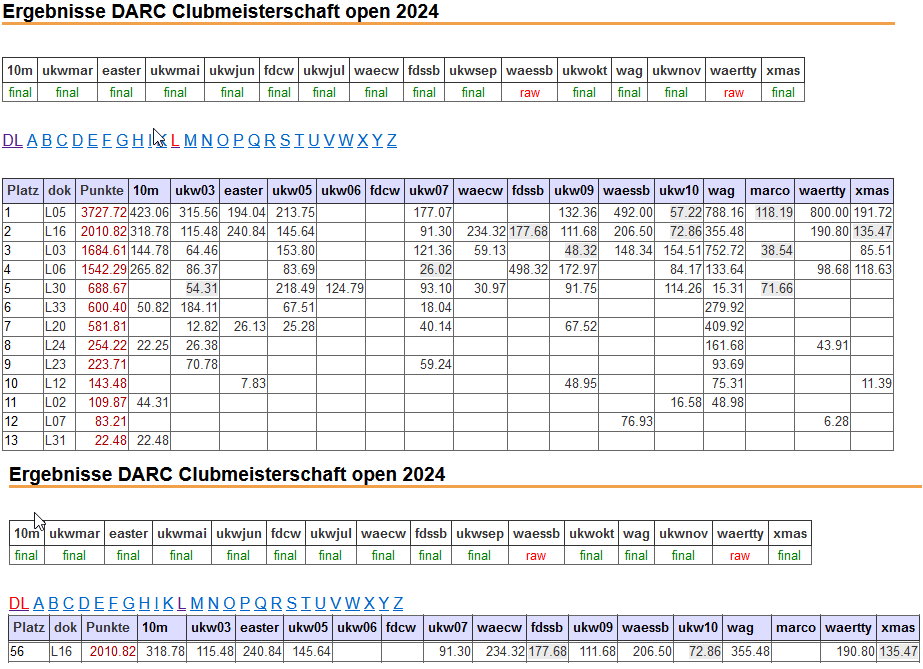Select the easter score '7.83'

pos(244,384)
